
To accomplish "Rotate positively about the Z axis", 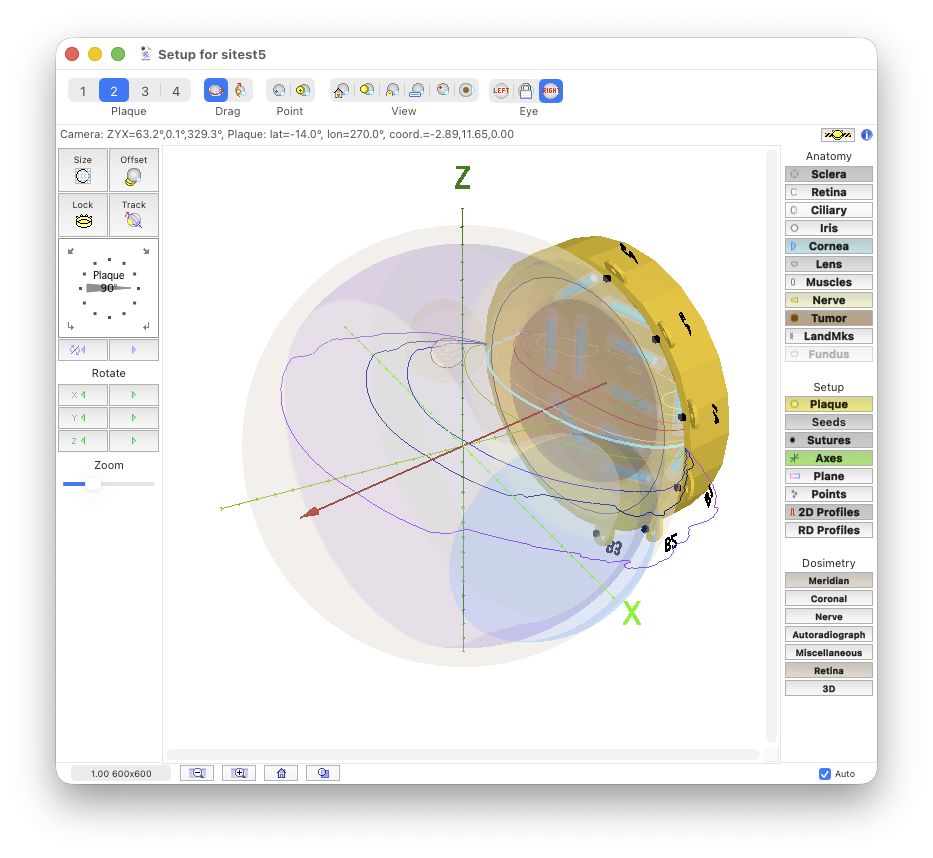I will point(133,441).
